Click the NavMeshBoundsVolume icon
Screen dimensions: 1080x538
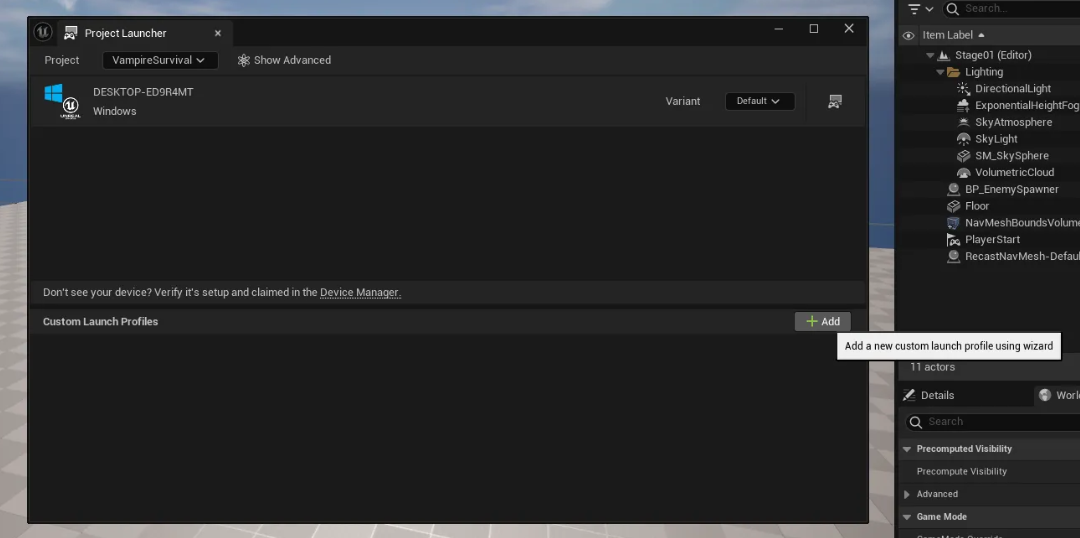tap(953, 223)
